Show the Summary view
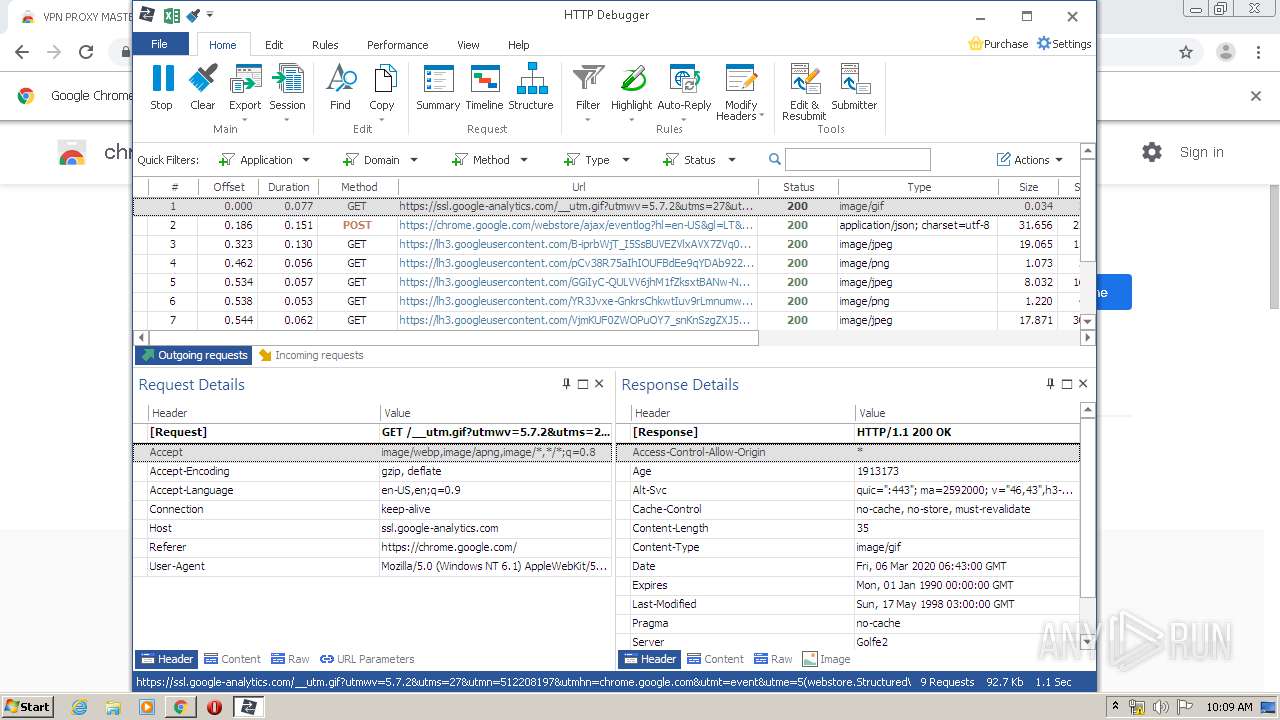The height and width of the screenshot is (720, 1280). [438, 87]
